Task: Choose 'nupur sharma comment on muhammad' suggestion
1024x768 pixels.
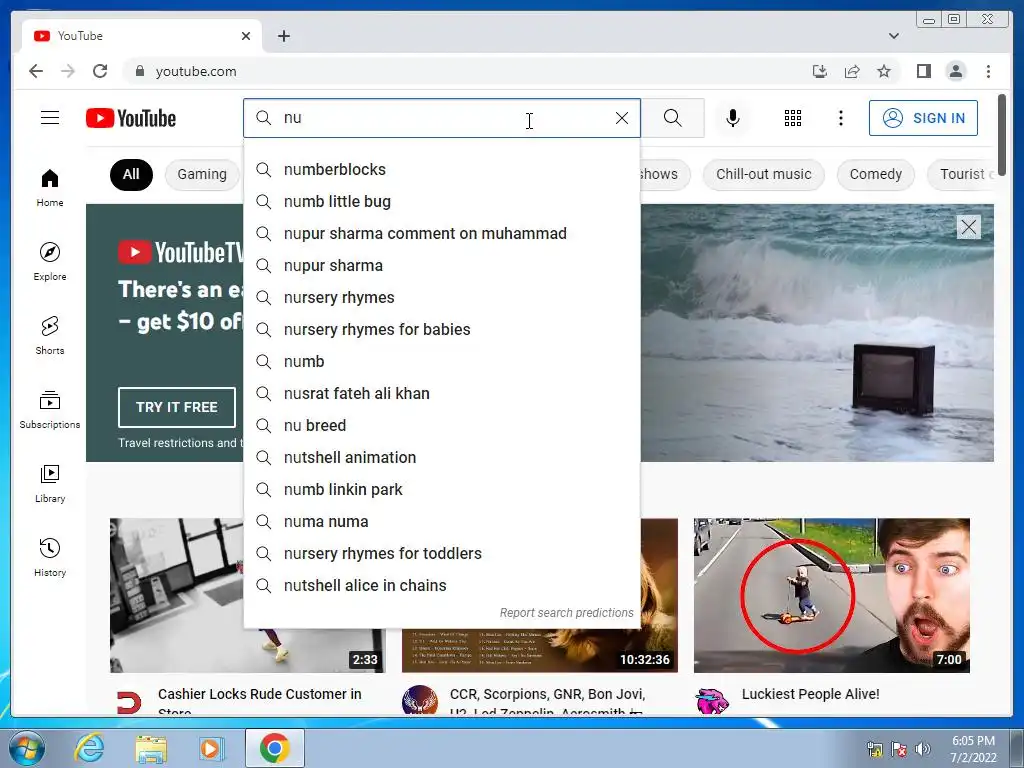Action: (x=442, y=234)
